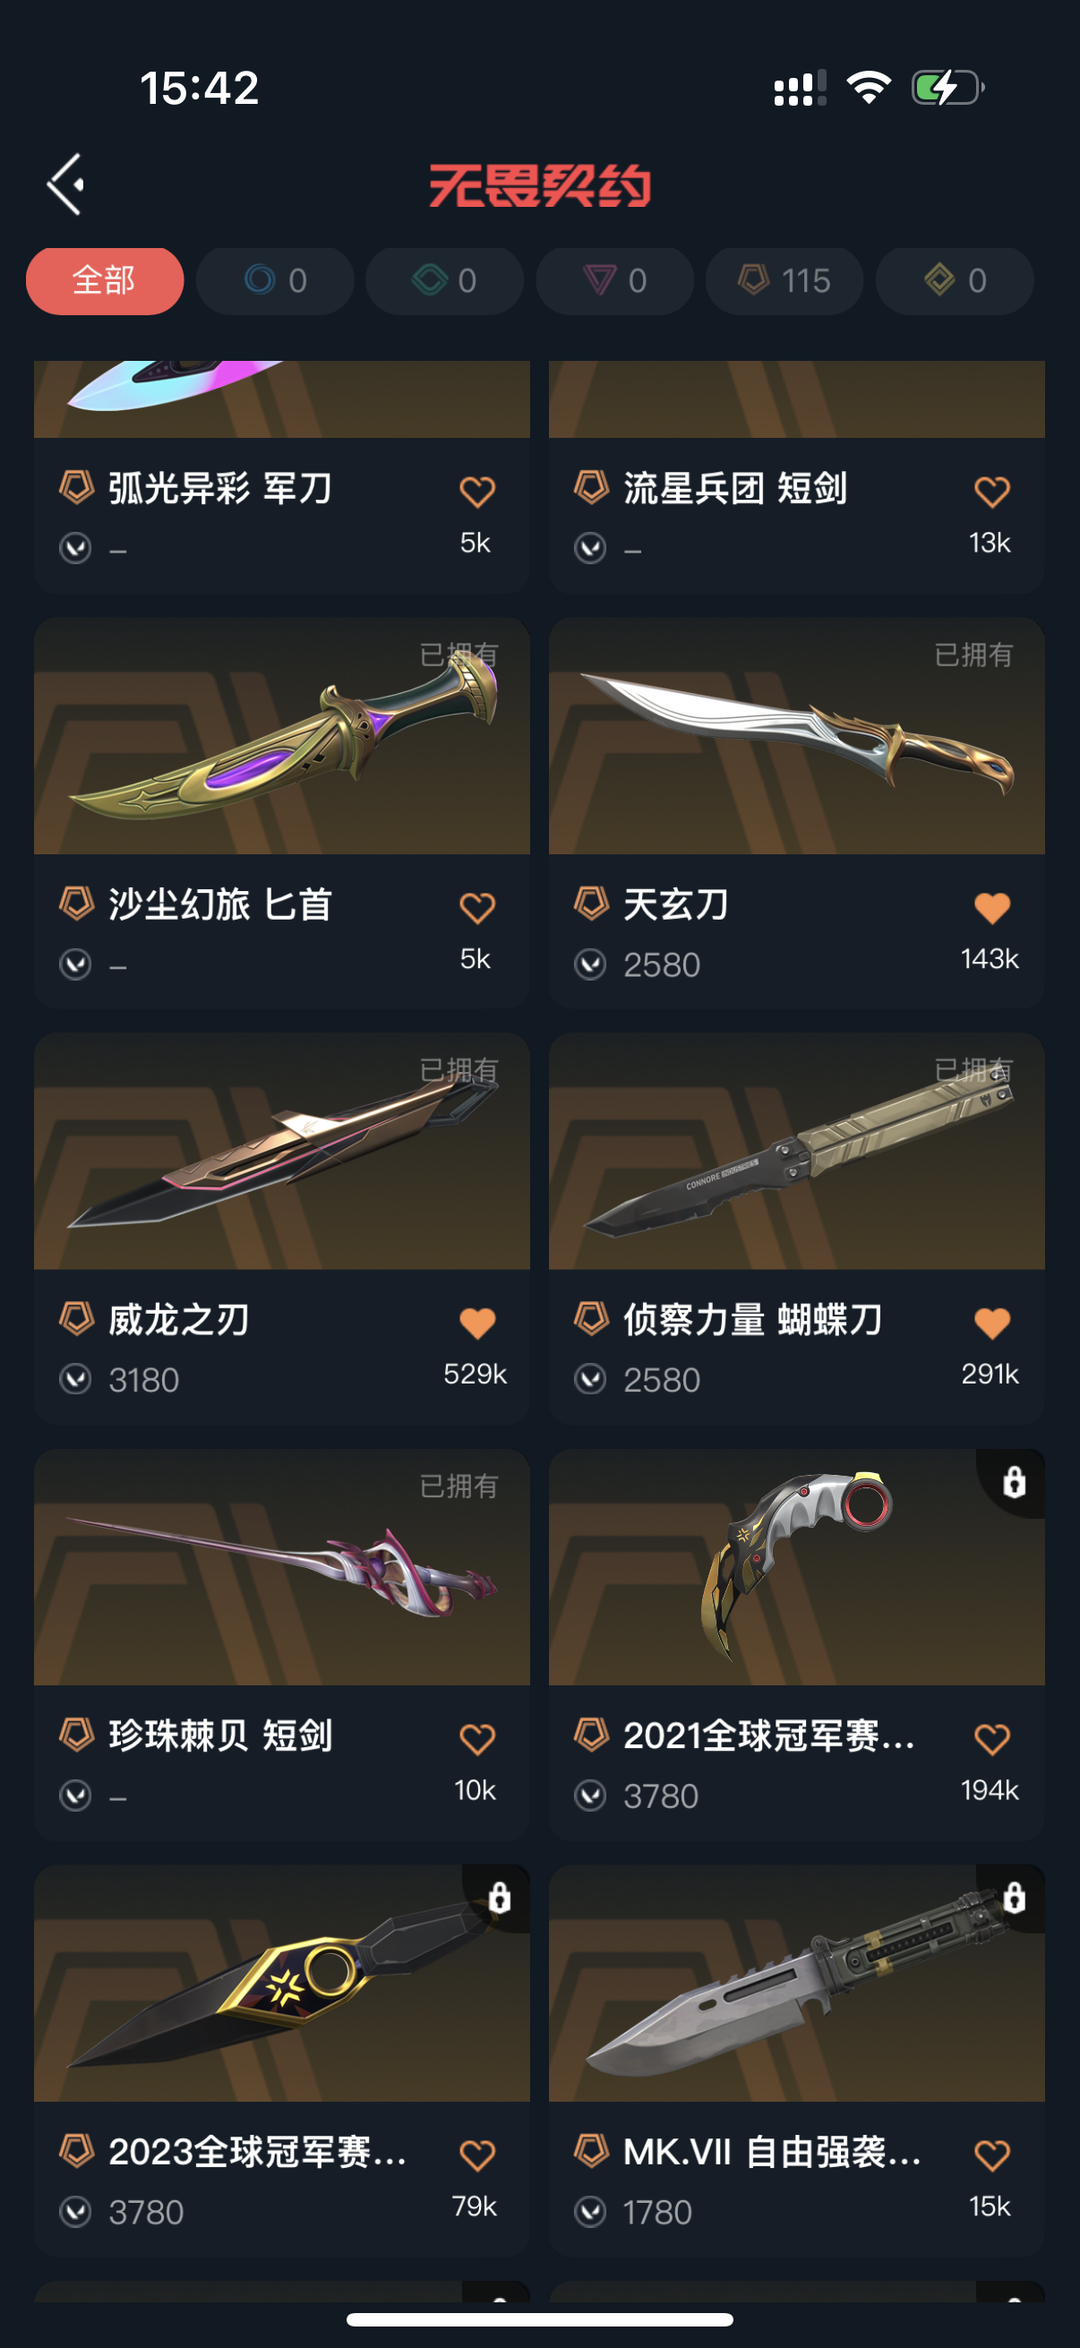Unfavorite 天玄刀 filled heart

(x=992, y=907)
